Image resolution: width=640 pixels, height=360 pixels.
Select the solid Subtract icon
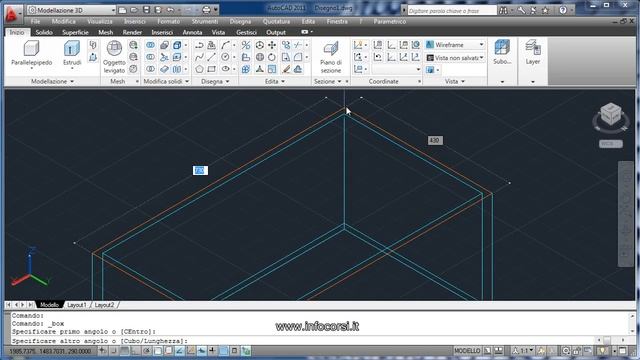point(151,57)
